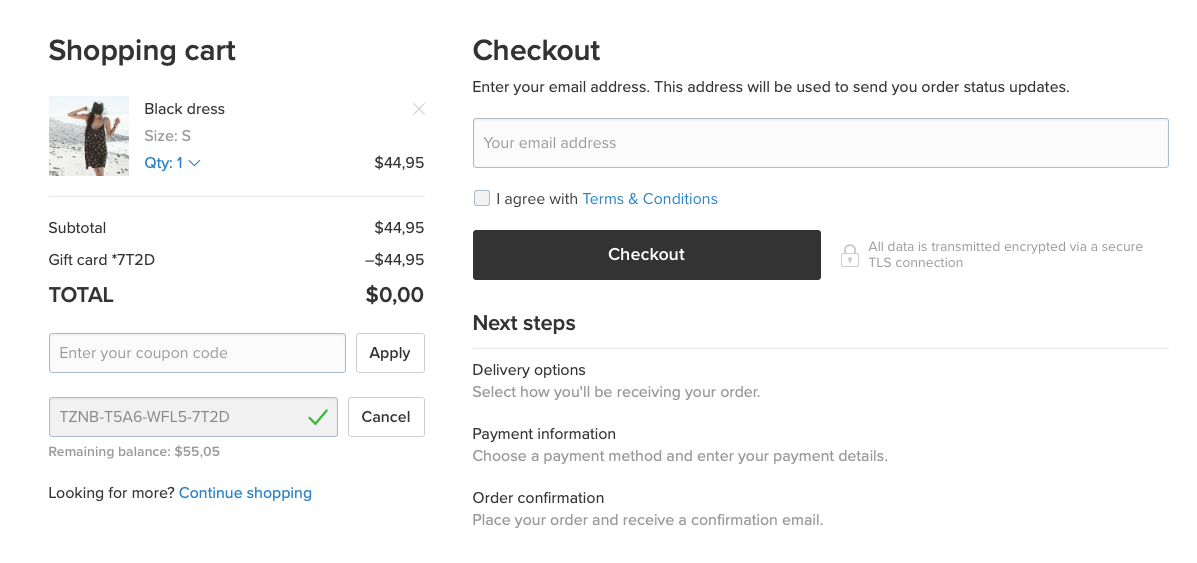Click the Black dress product name
1197x563 pixels.
pyautogui.click(x=184, y=109)
